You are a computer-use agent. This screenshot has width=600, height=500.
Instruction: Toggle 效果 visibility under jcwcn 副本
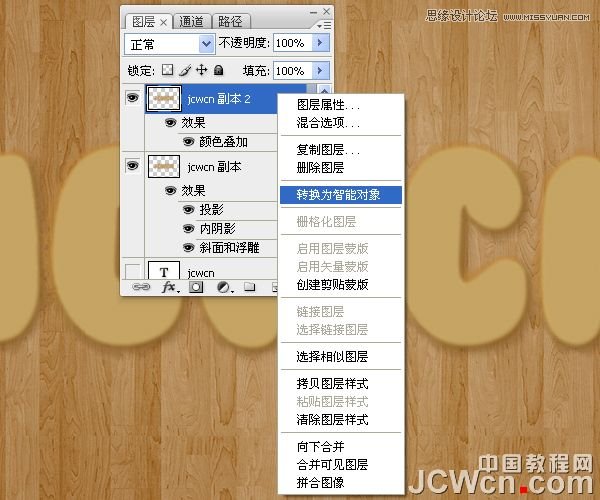pyautogui.click(x=171, y=190)
